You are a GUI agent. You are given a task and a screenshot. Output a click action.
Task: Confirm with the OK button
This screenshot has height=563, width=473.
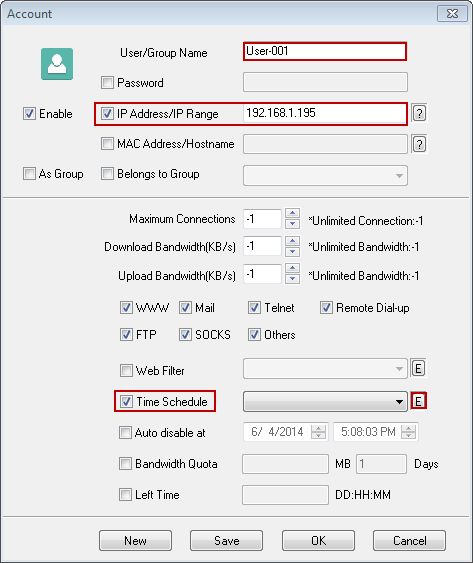pos(318,540)
